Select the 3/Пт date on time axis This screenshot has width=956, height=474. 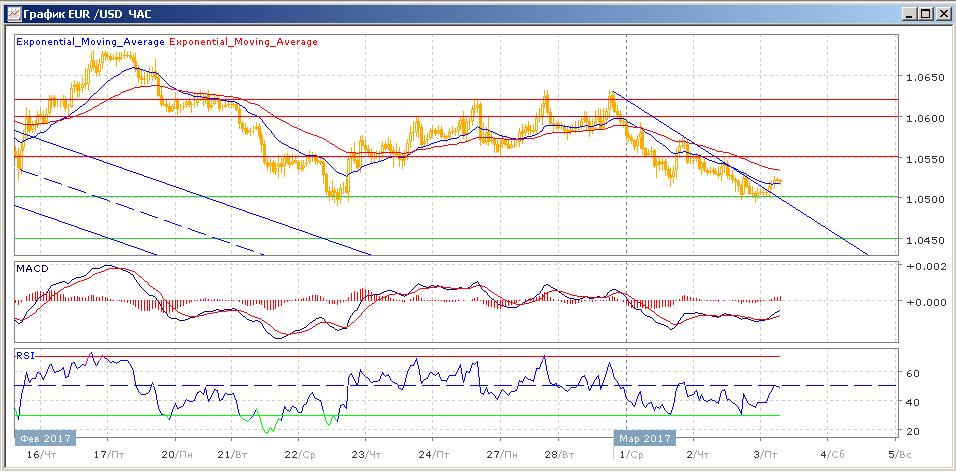click(x=763, y=453)
